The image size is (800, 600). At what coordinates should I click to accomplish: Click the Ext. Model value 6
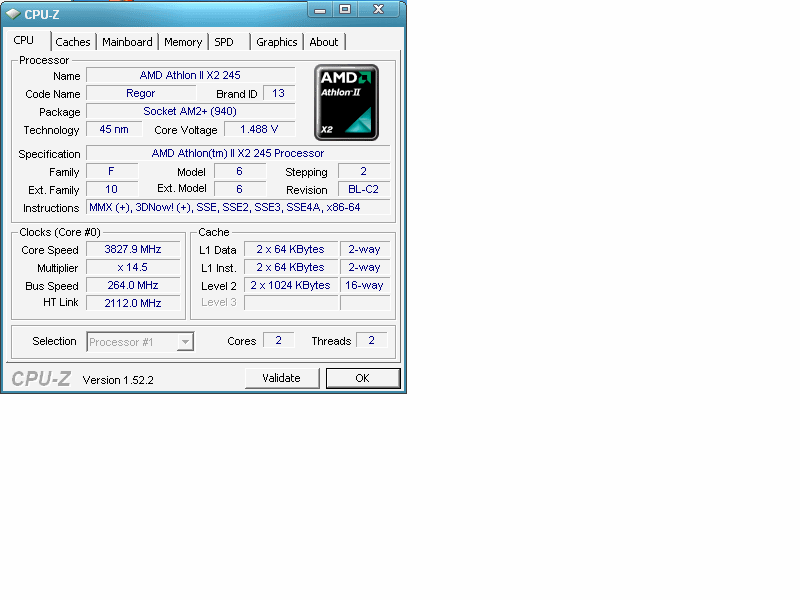(x=240, y=189)
